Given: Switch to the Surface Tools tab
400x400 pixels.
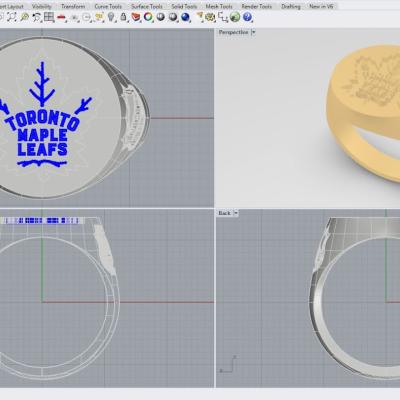Looking at the screenshot, I should click(x=147, y=6).
